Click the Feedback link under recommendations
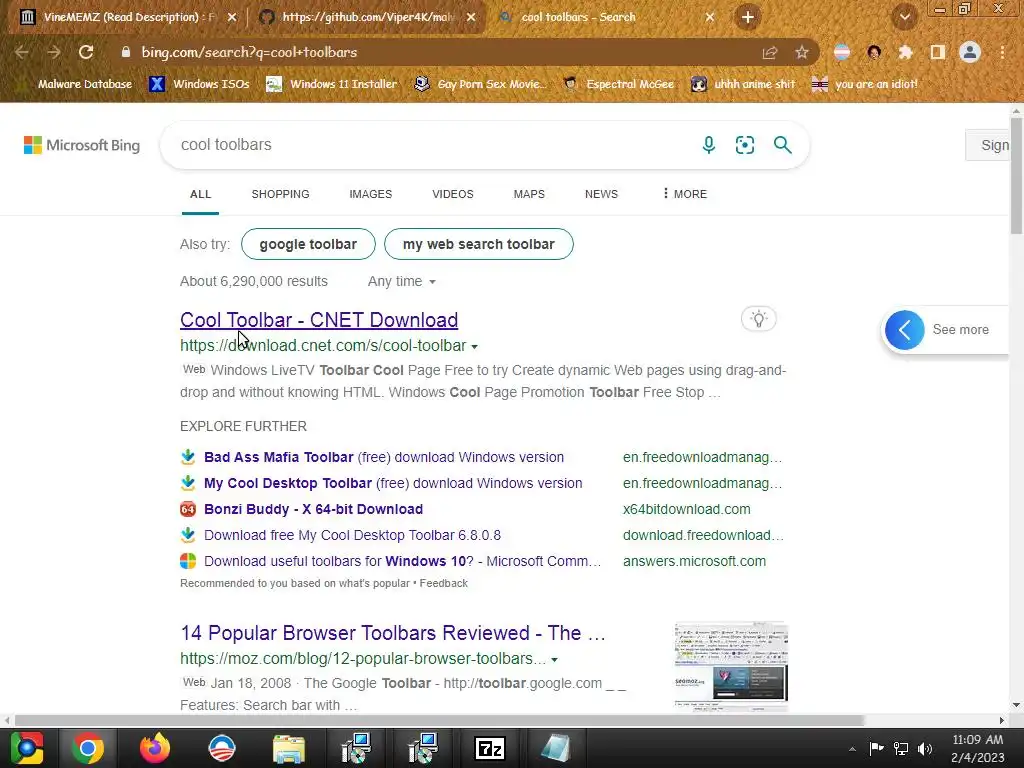 coord(443,583)
